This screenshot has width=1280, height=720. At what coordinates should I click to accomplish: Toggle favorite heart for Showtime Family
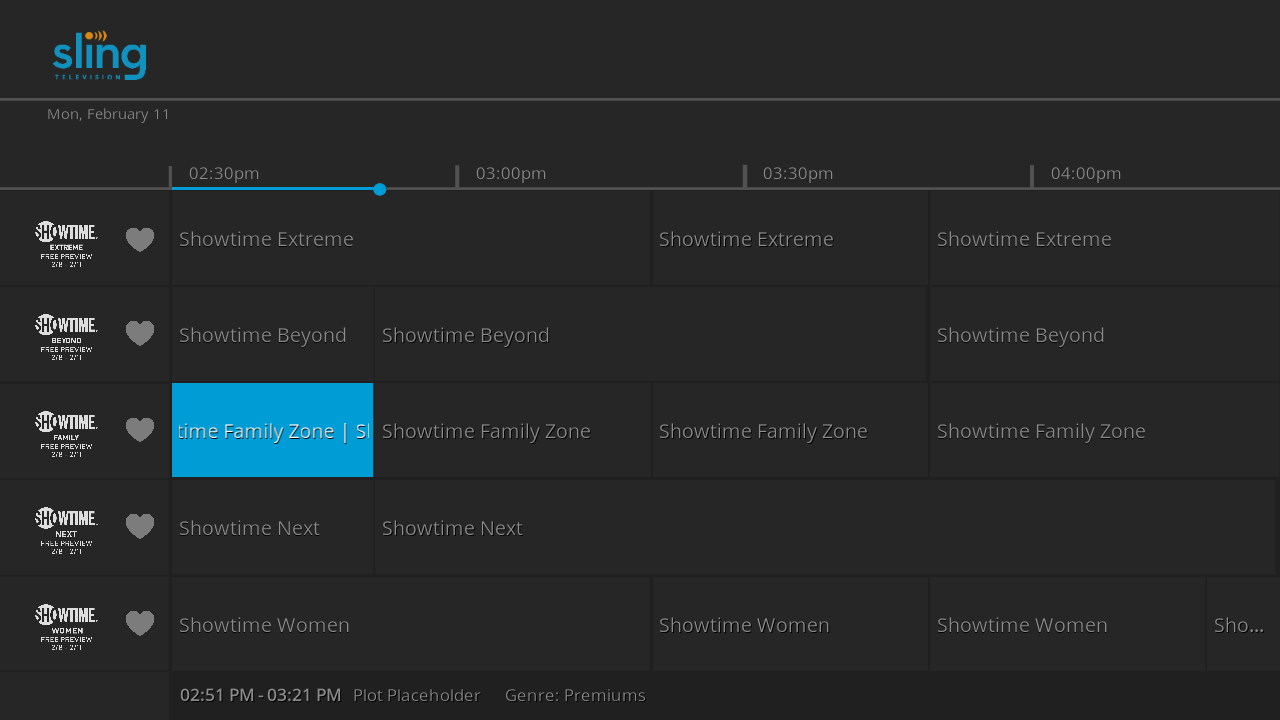tap(140, 430)
